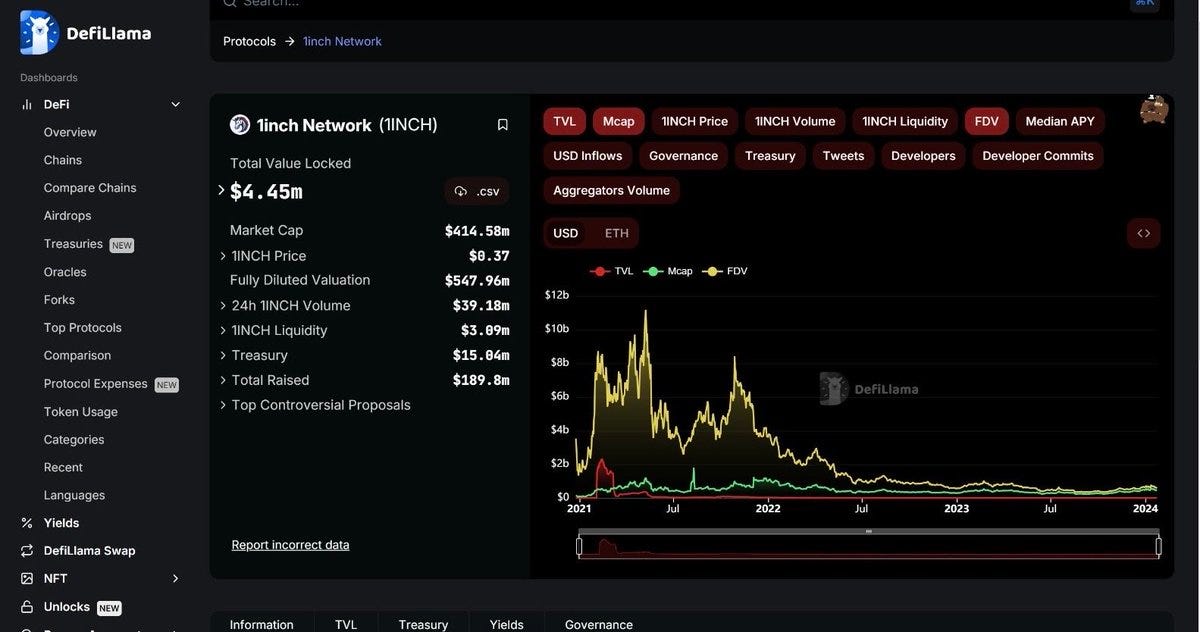Toggle the Developer Commits chart metric

tap(1038, 156)
